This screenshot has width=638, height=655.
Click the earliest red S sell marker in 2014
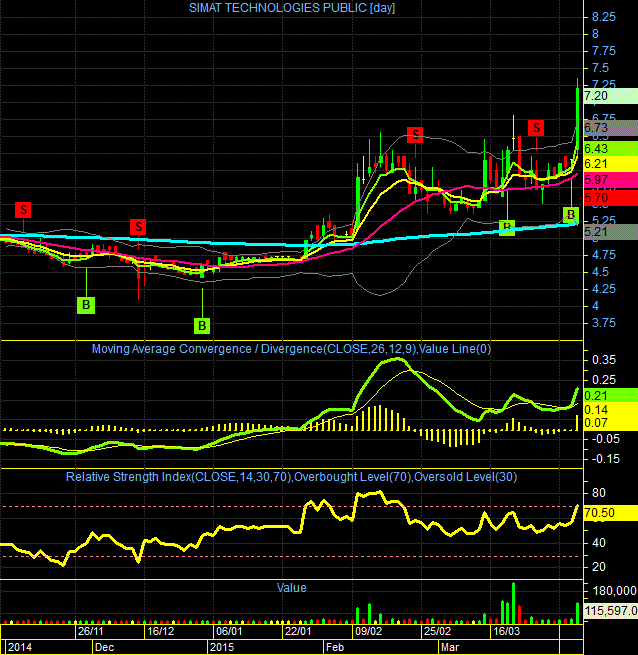click(x=23, y=210)
